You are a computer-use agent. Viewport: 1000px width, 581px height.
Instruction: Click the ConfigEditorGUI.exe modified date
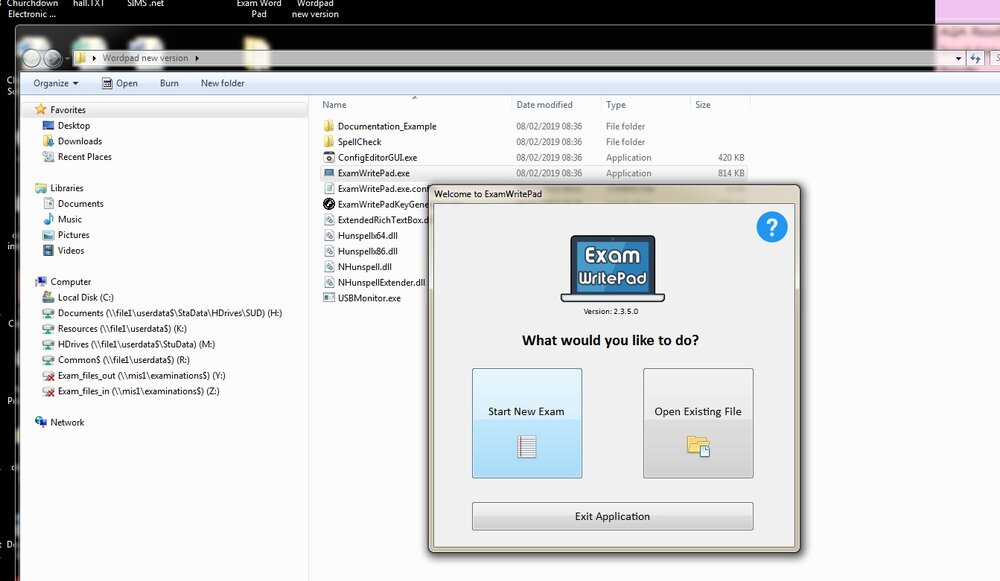[x=549, y=158]
